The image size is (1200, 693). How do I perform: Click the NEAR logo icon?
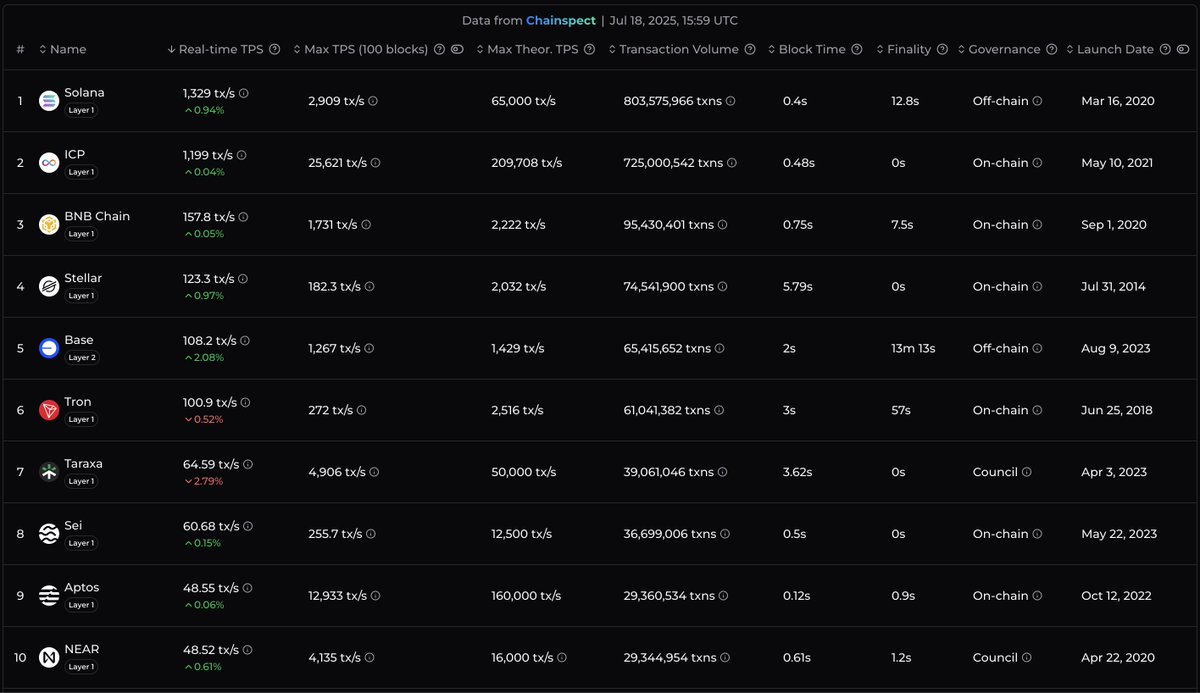[49, 658]
